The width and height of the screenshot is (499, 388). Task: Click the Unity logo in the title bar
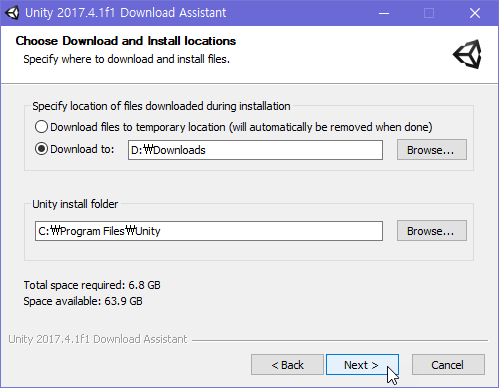tap(12, 13)
